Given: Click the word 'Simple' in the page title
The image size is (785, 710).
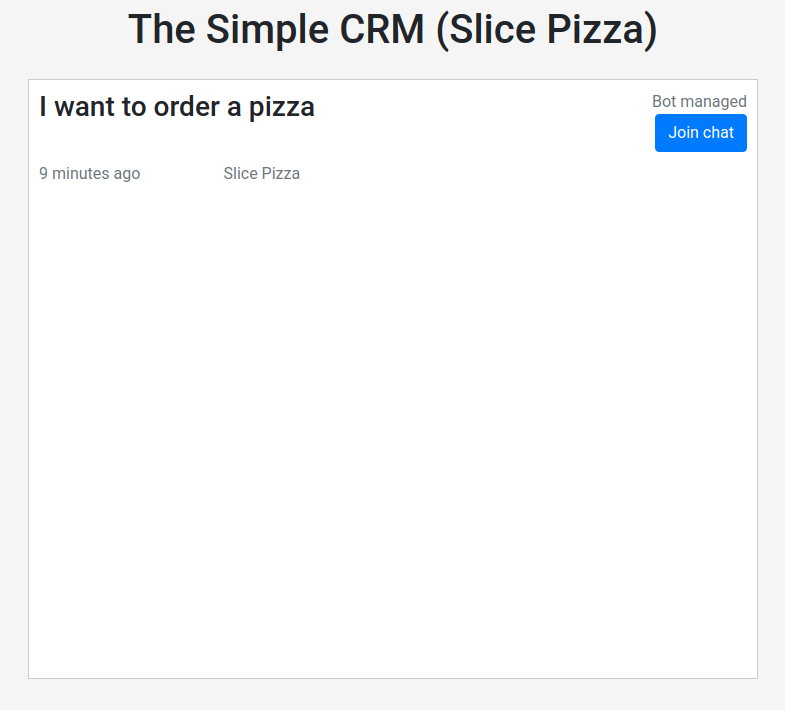Looking at the screenshot, I should [x=257, y=30].
